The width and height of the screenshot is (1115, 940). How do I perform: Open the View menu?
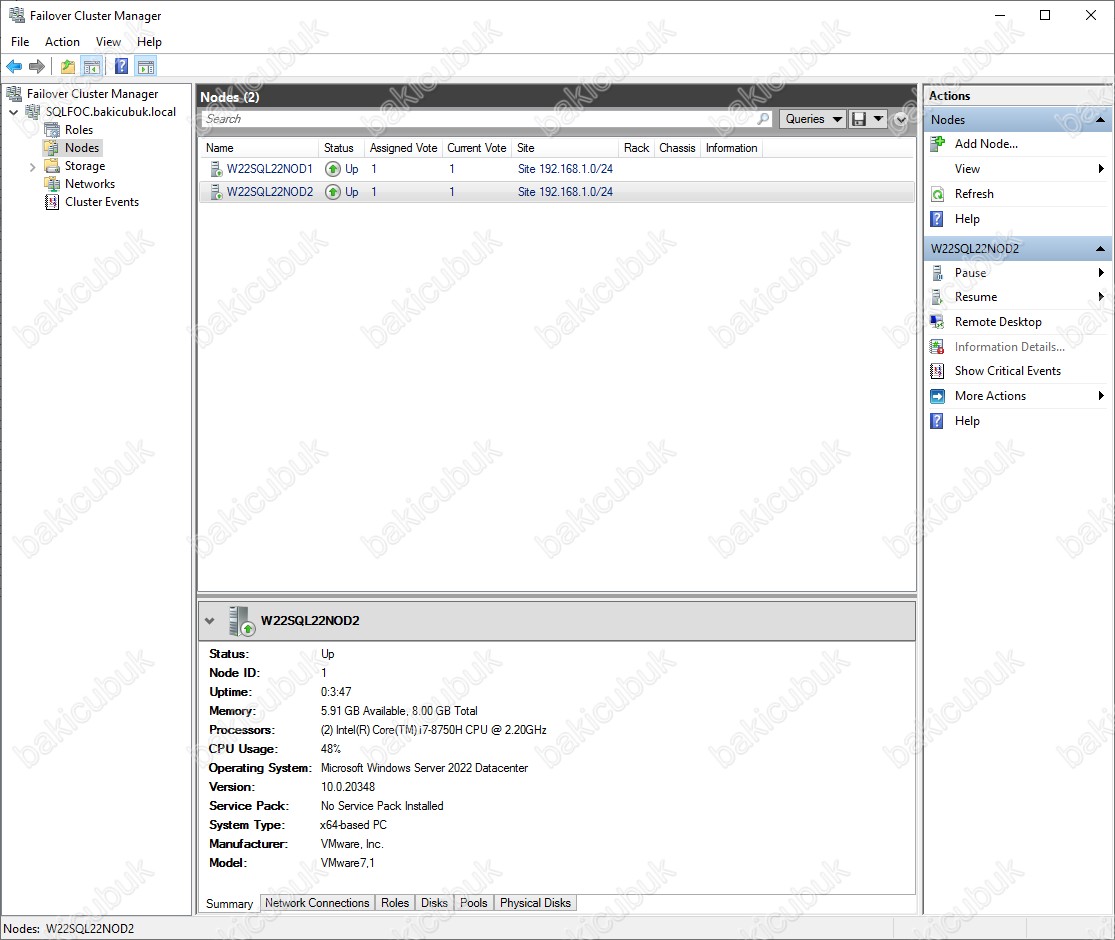pos(108,42)
